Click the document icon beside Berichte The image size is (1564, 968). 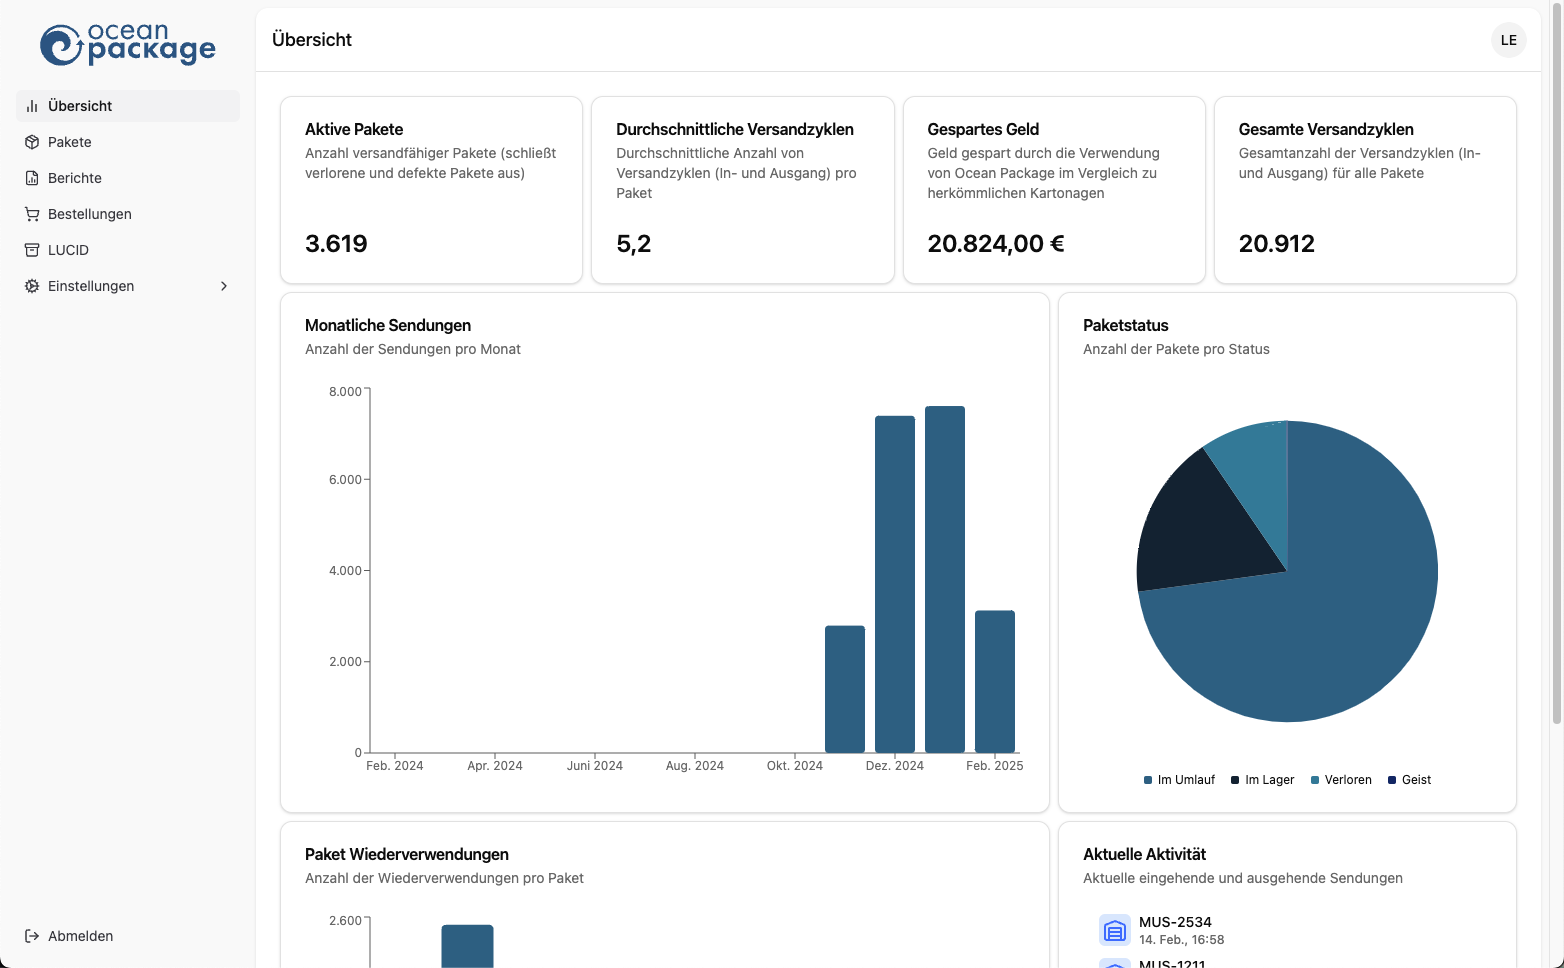[32, 178]
